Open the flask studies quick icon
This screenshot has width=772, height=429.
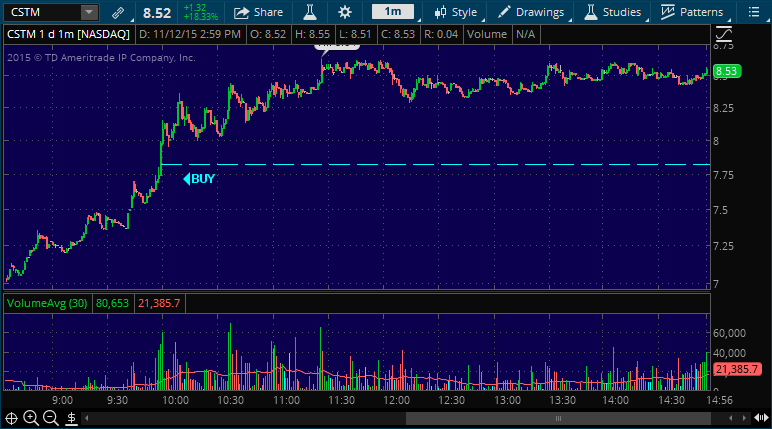[310, 12]
